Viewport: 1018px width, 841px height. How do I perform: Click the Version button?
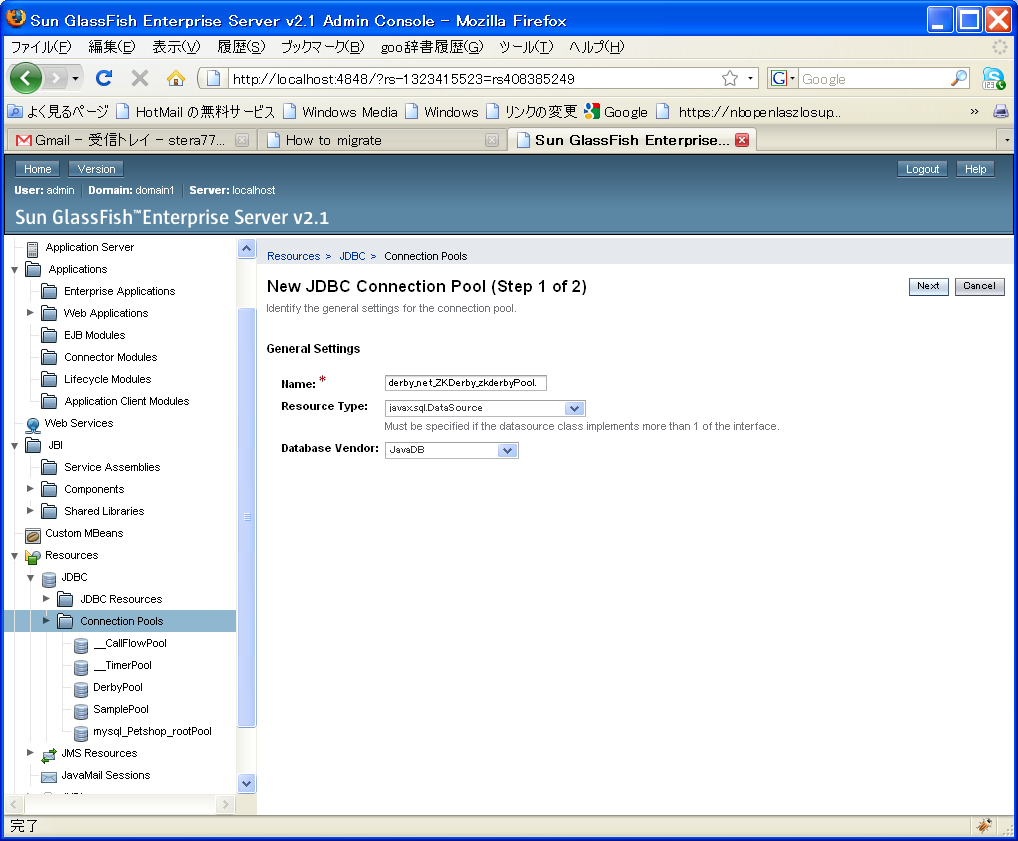tap(96, 169)
